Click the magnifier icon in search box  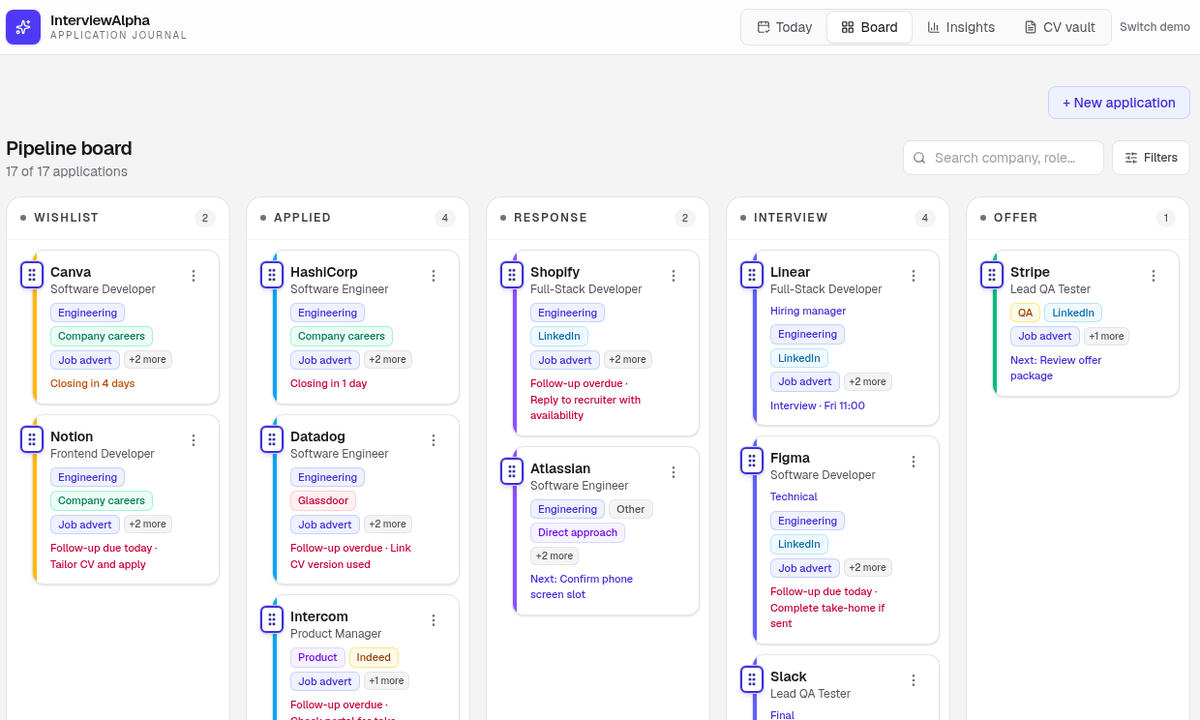[x=920, y=158]
